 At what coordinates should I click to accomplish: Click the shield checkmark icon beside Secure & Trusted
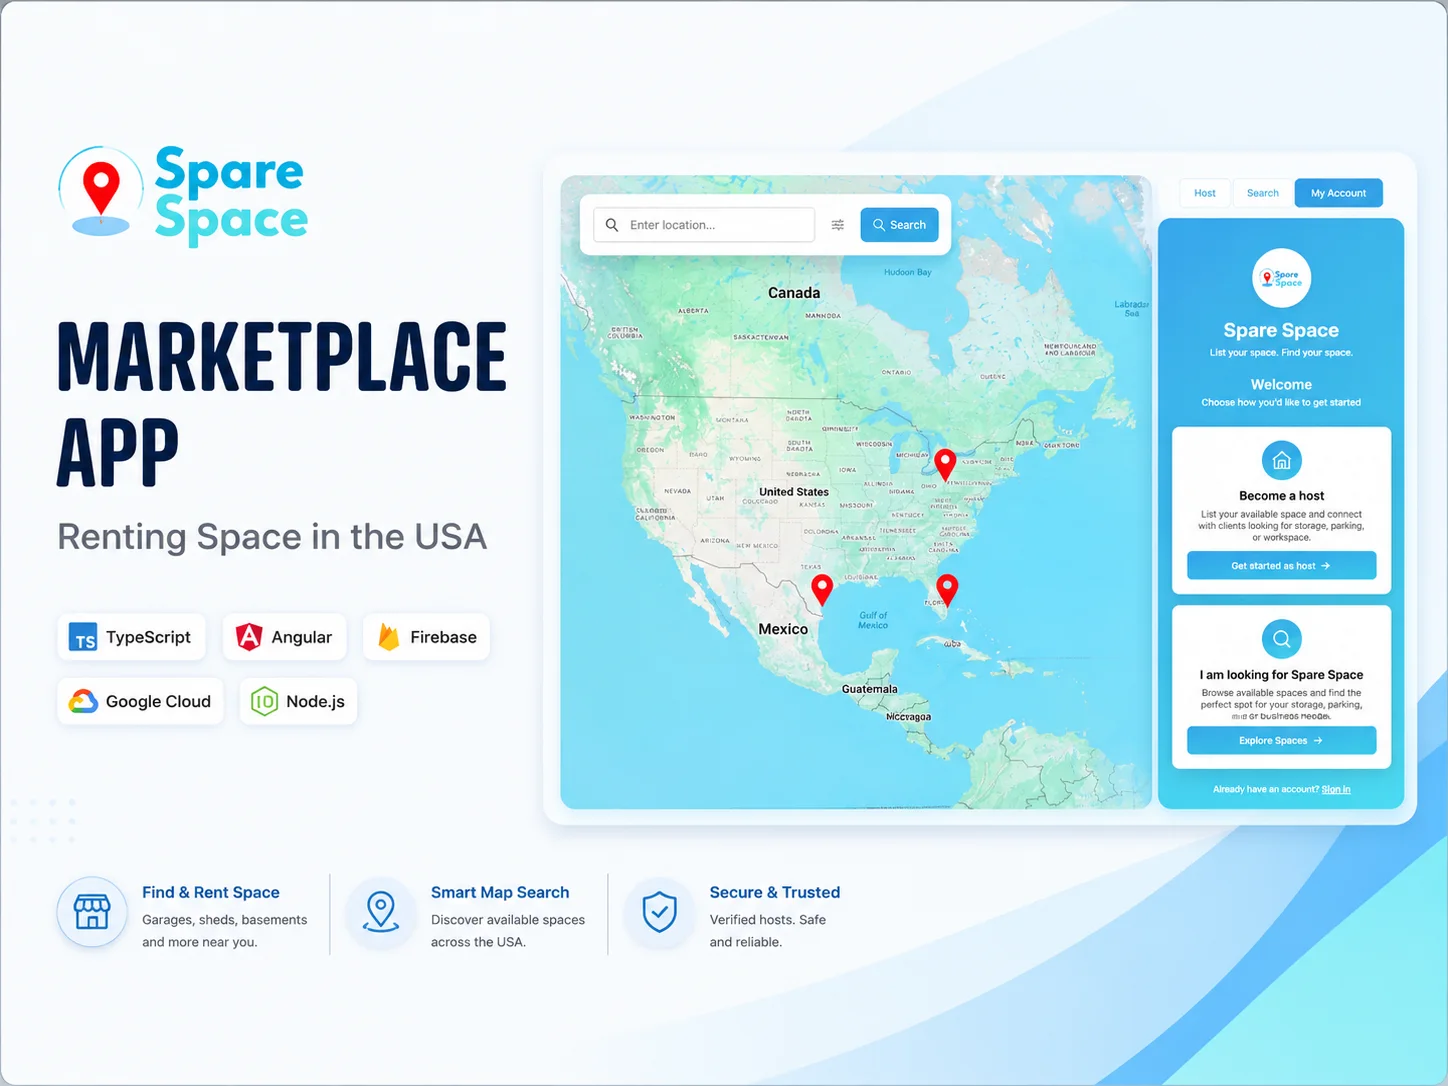pyautogui.click(x=659, y=912)
